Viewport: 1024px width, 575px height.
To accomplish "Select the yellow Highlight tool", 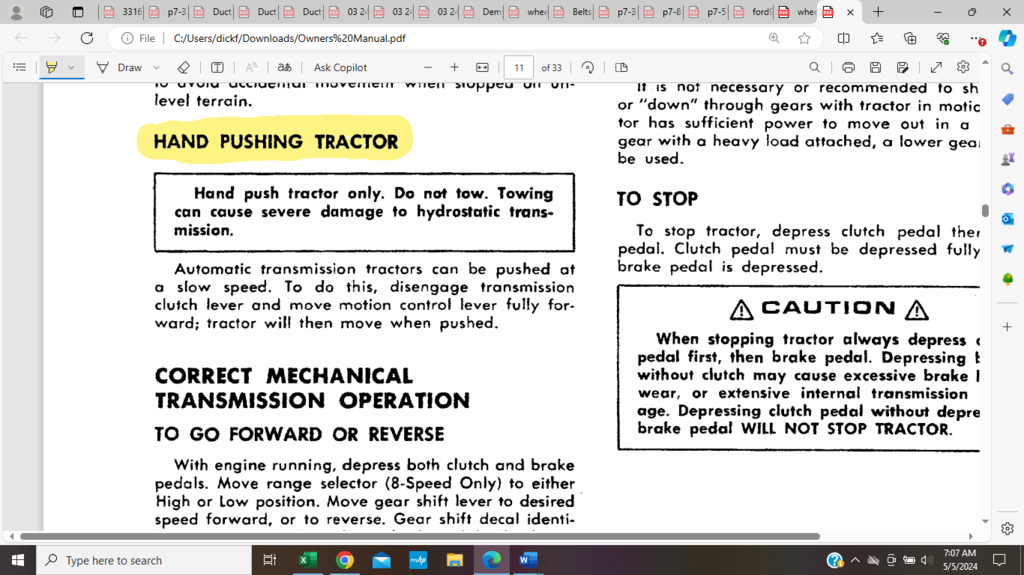I will 52,67.
